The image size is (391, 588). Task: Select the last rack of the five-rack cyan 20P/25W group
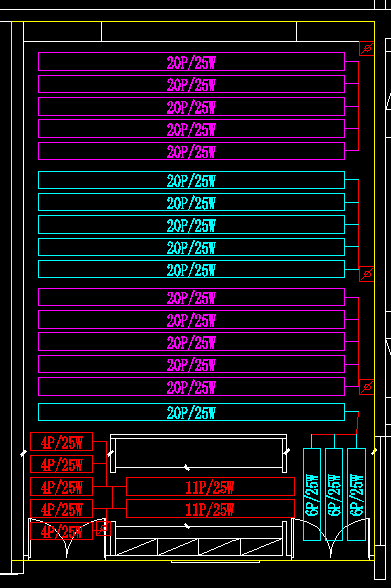click(192, 269)
